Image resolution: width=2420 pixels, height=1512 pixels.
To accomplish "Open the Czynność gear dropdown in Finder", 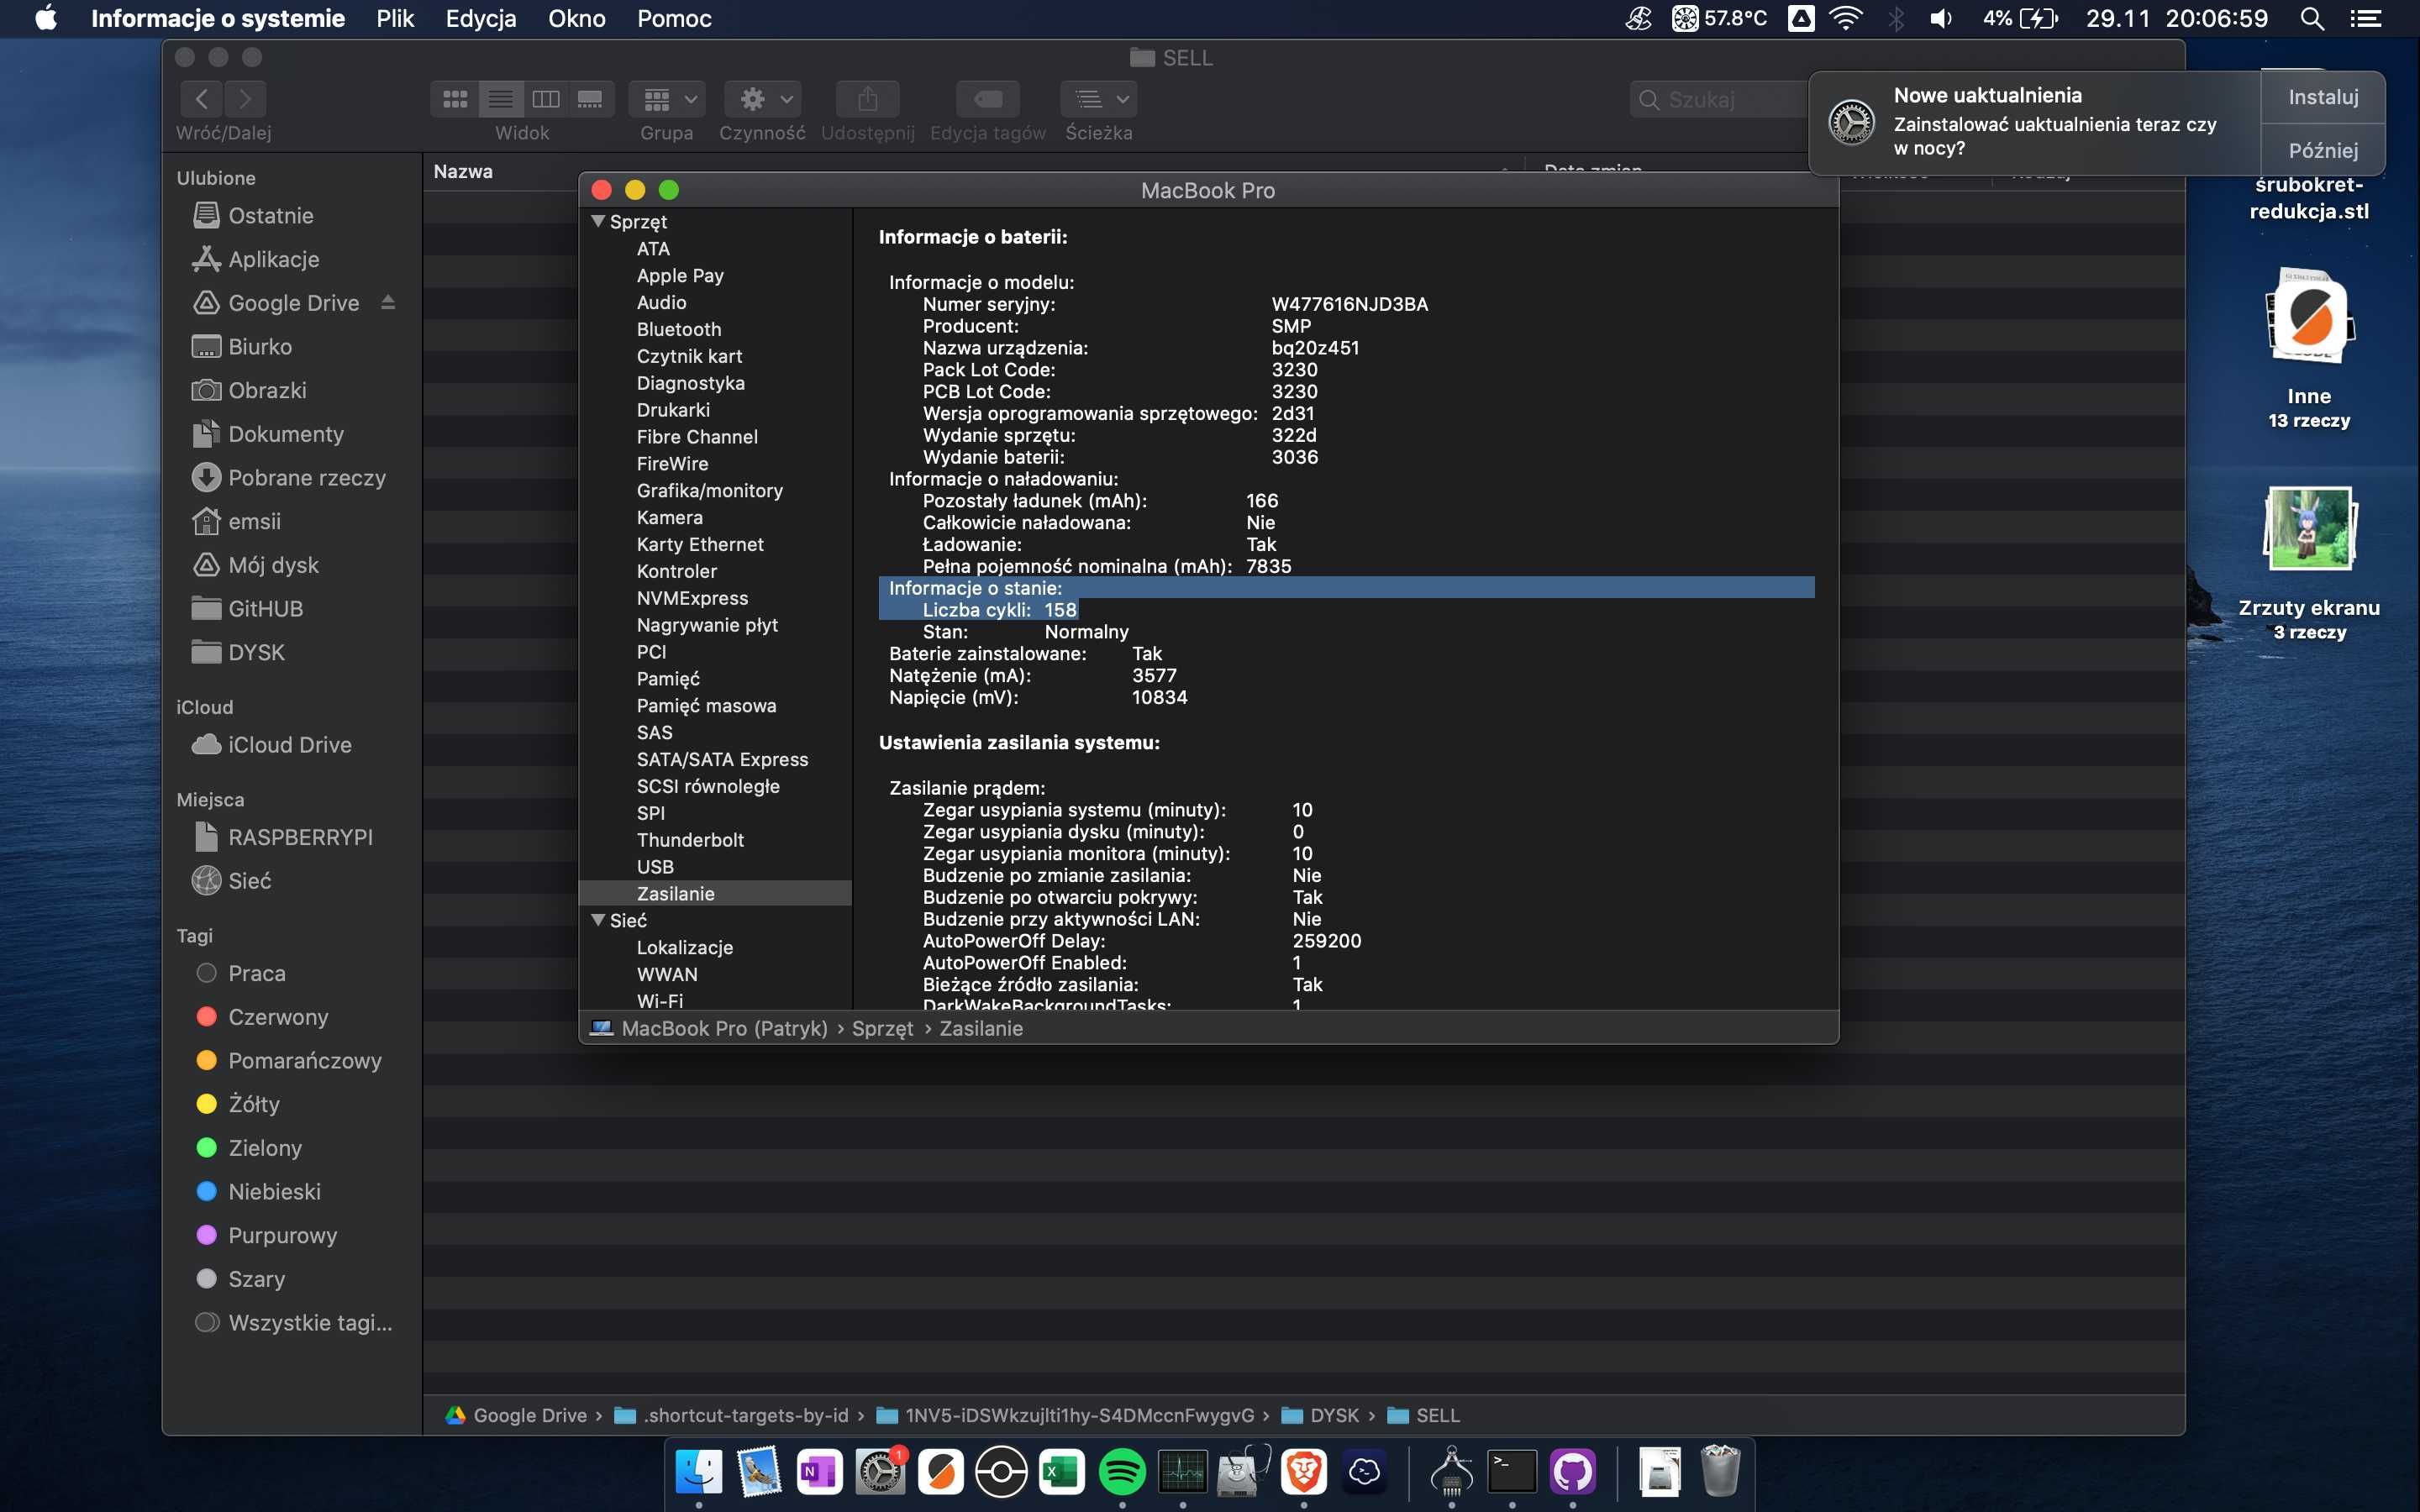I will pyautogui.click(x=763, y=99).
